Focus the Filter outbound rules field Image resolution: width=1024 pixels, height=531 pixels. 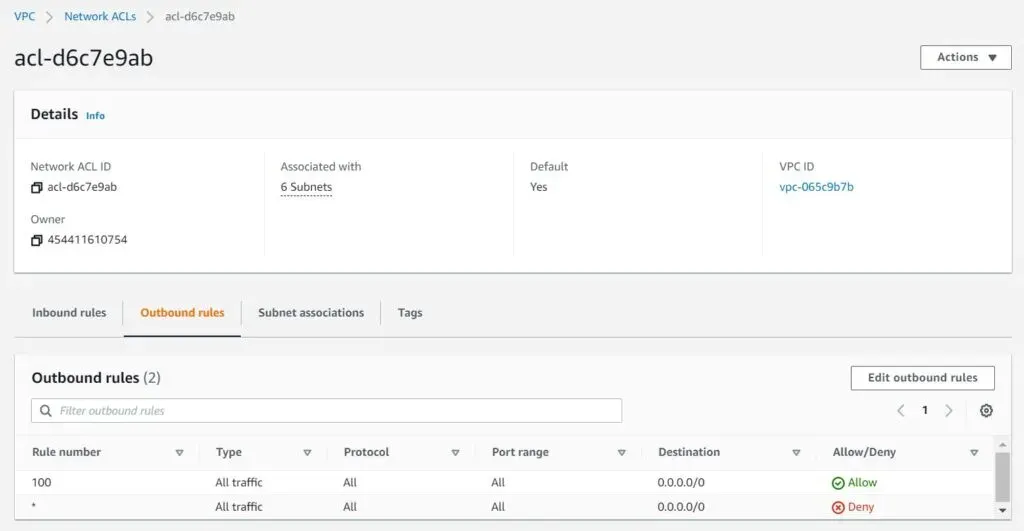[x=327, y=410]
